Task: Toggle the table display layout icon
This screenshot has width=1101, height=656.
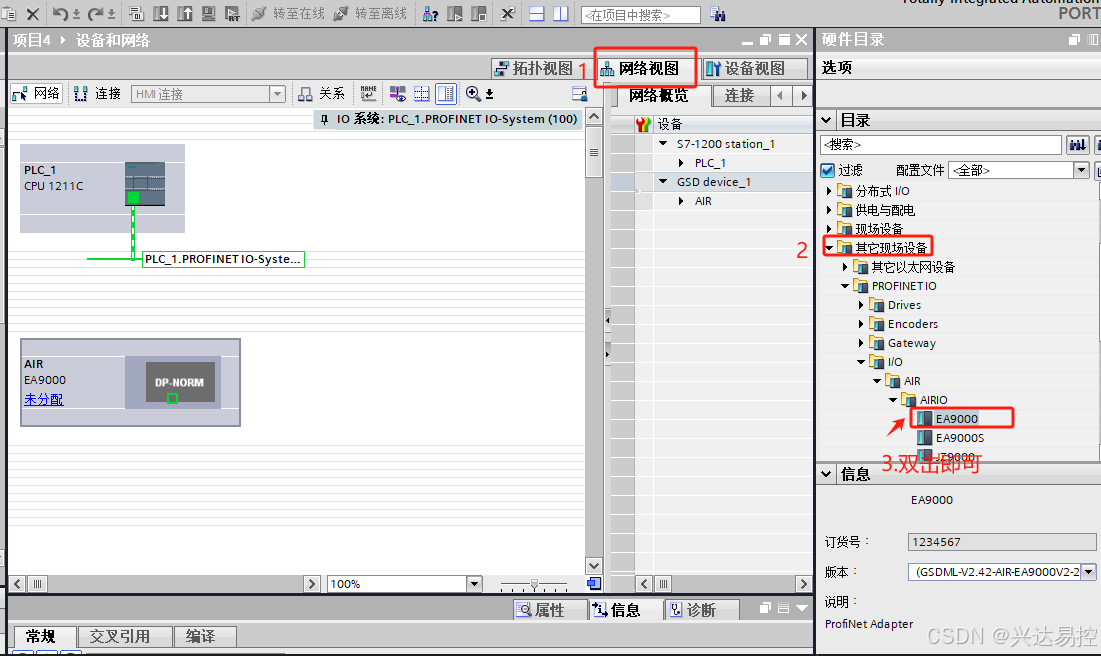Action: [x=445, y=93]
